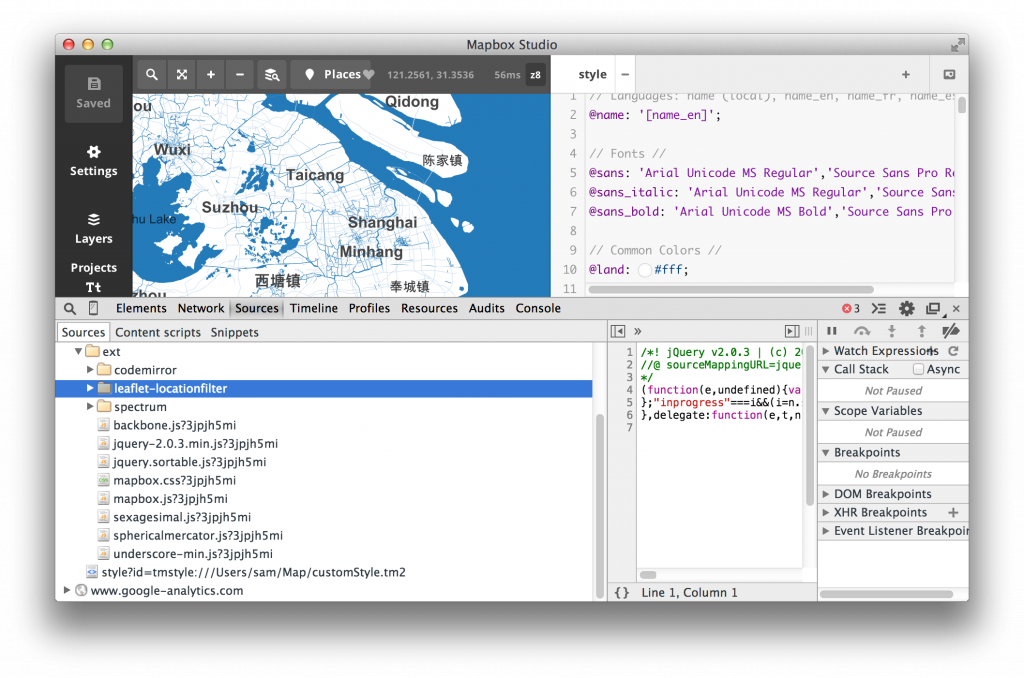Toggle fullscreen map view icon

(182, 74)
